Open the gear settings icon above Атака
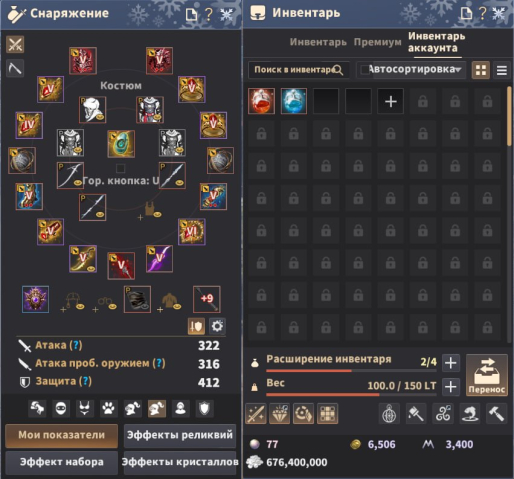The width and height of the screenshot is (514, 479). coord(217,326)
